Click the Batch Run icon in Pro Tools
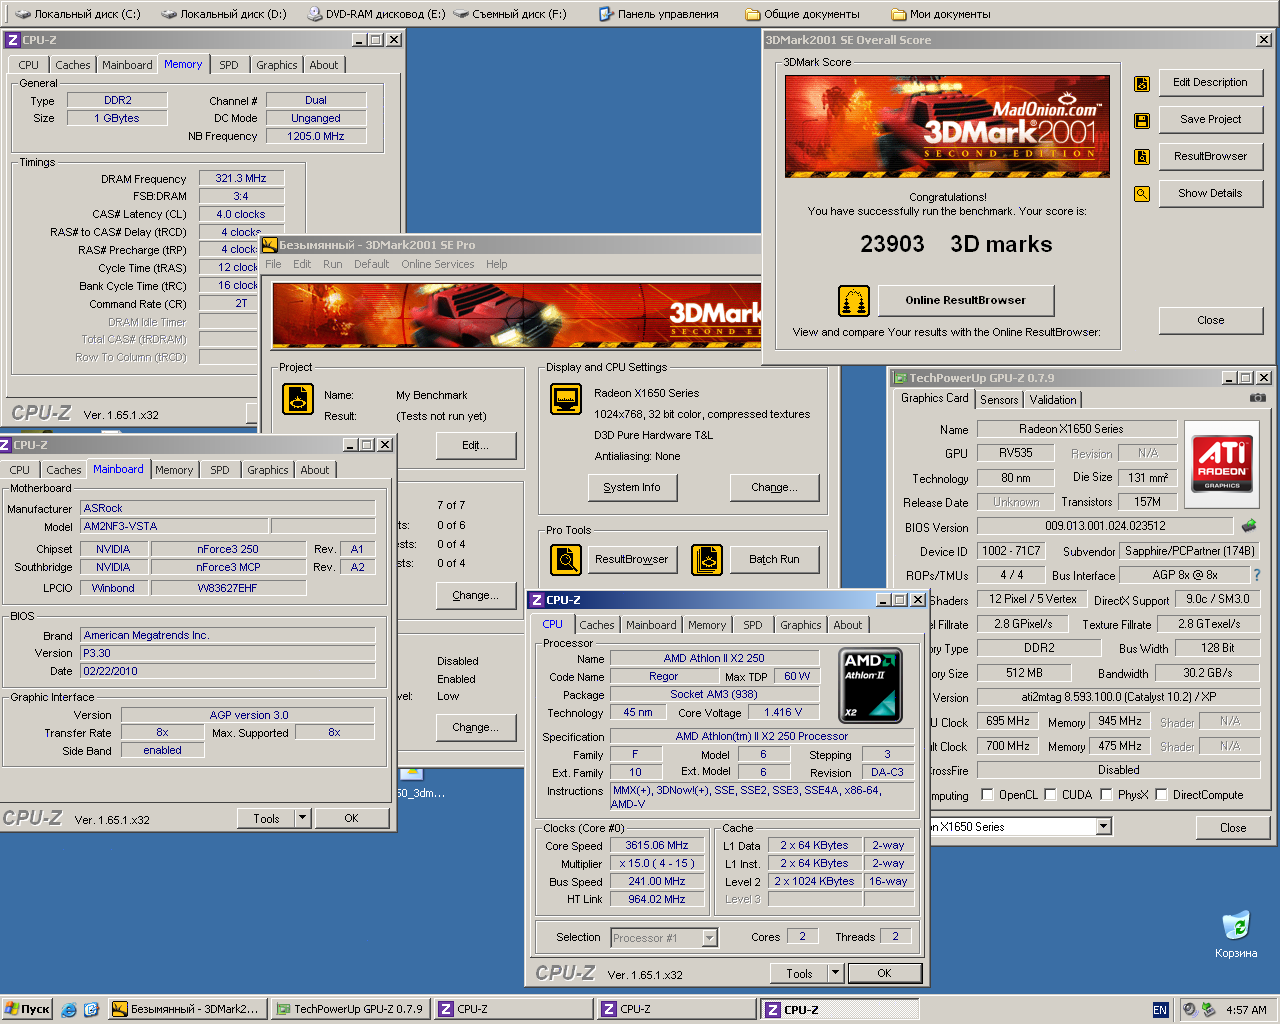The height and width of the screenshot is (1024, 1280). coord(707,559)
